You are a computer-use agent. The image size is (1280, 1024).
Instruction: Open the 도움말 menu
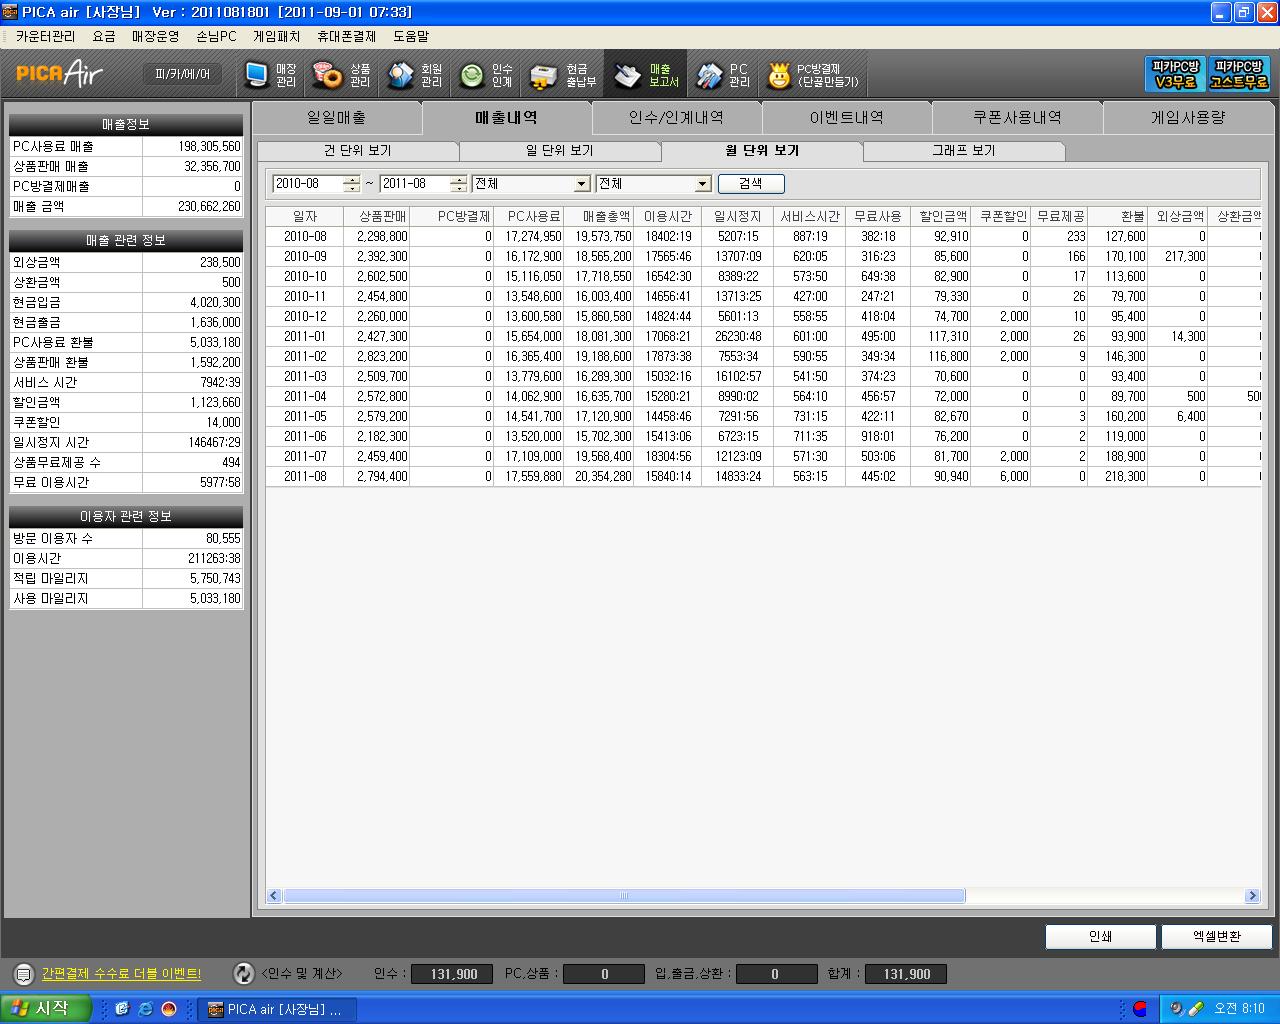click(x=410, y=36)
